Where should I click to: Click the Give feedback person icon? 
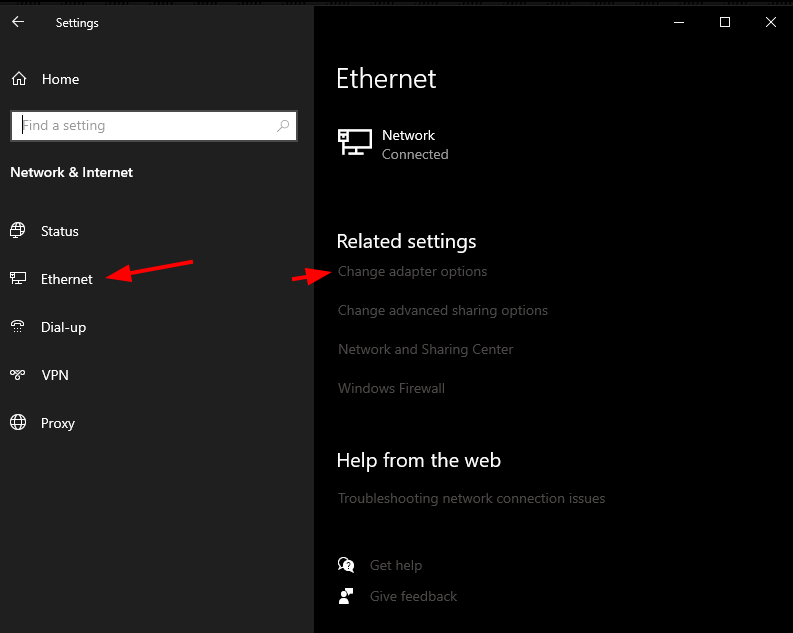346,596
